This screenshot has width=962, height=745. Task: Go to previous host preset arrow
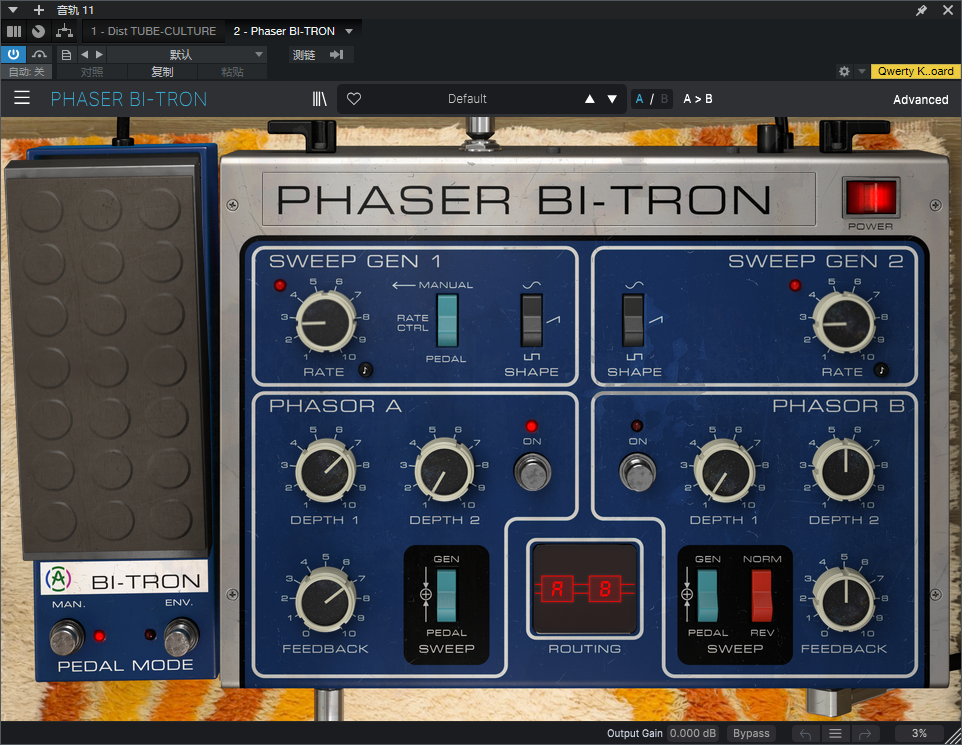pos(85,55)
